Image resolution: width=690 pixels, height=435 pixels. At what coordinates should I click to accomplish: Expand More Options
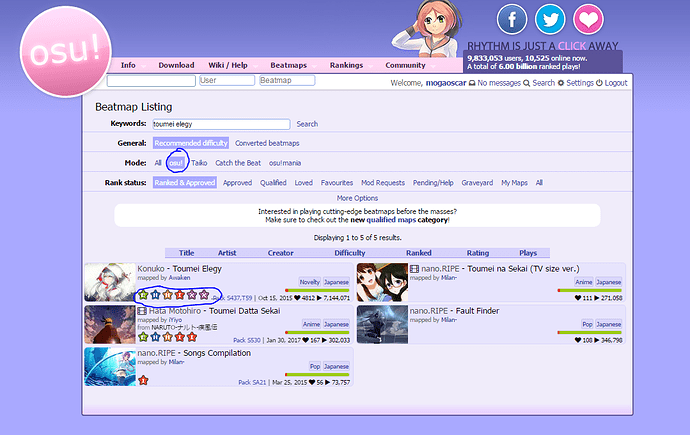[357, 198]
